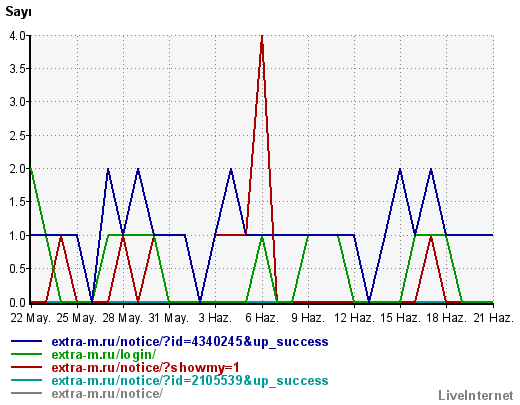Open extra-m.ru/notice/?id=2105539&up_success legend entry

190,380
